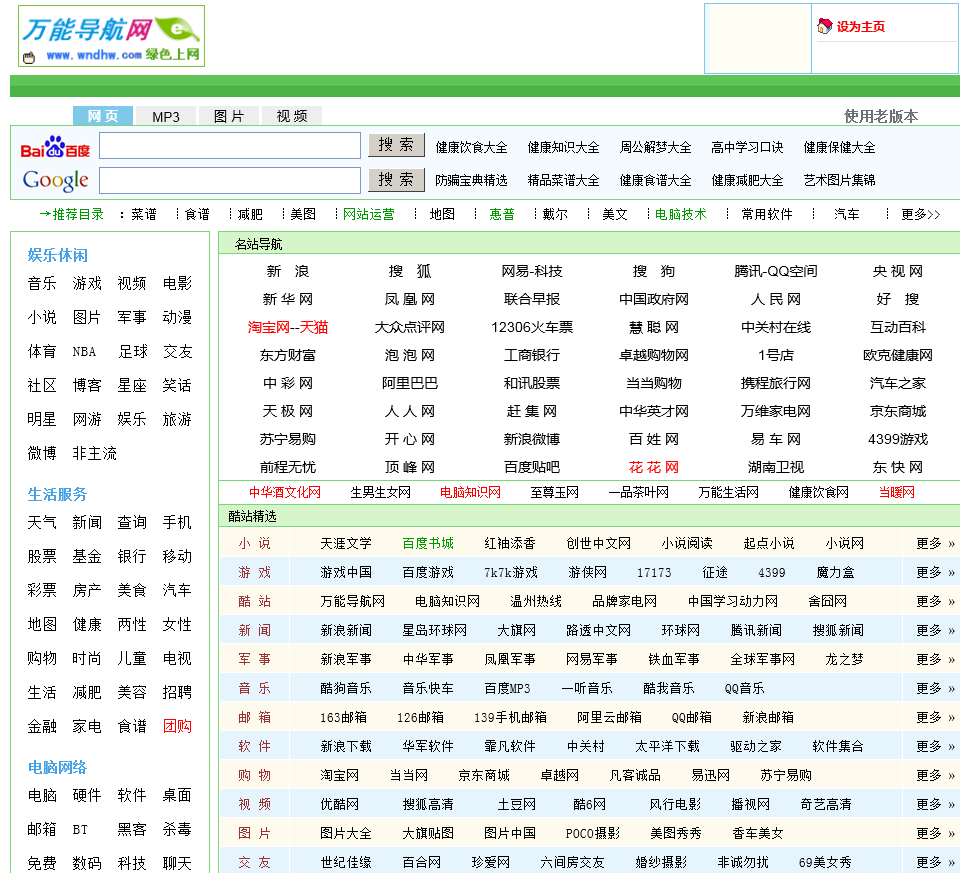Open the 淘宝网--天猫 link
Viewport: 960px width, 873px height.
coord(288,327)
